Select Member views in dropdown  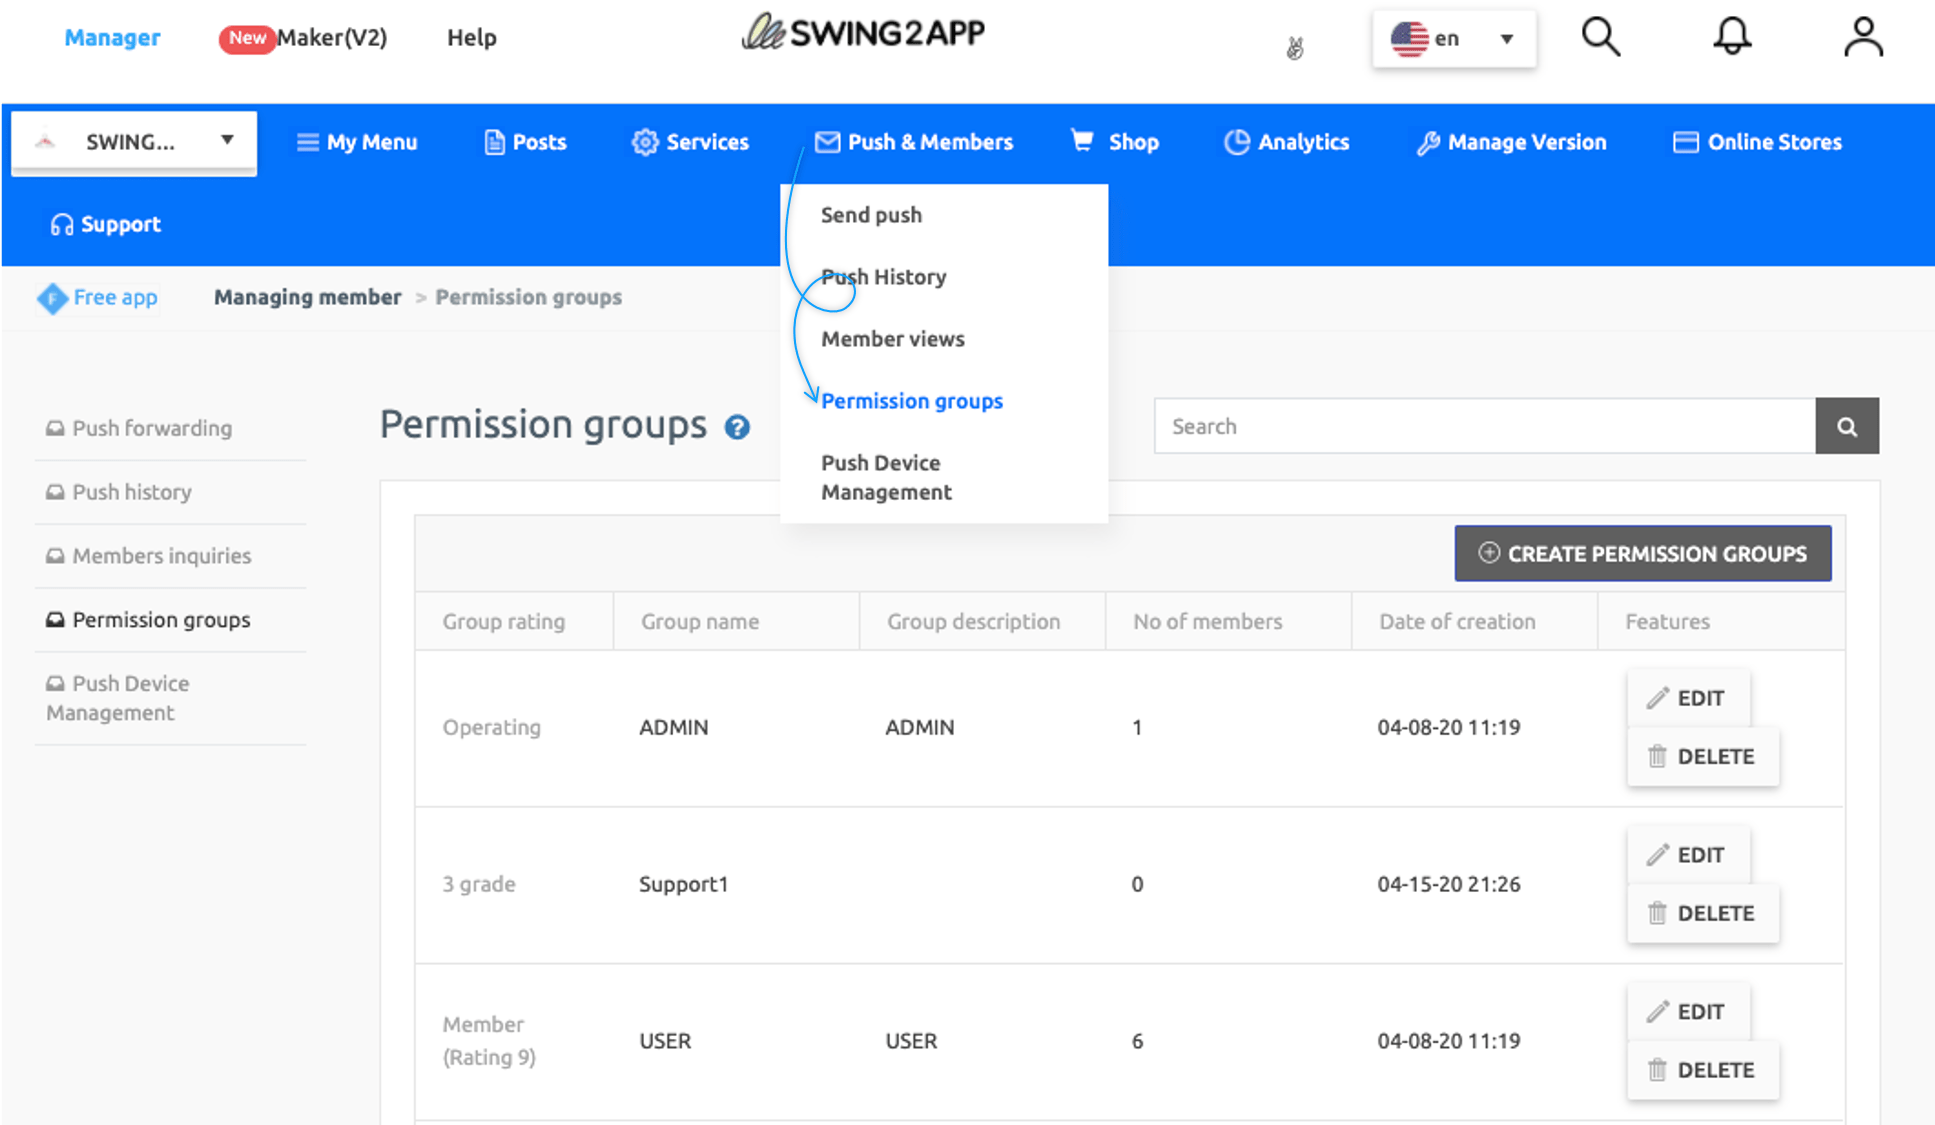click(892, 339)
